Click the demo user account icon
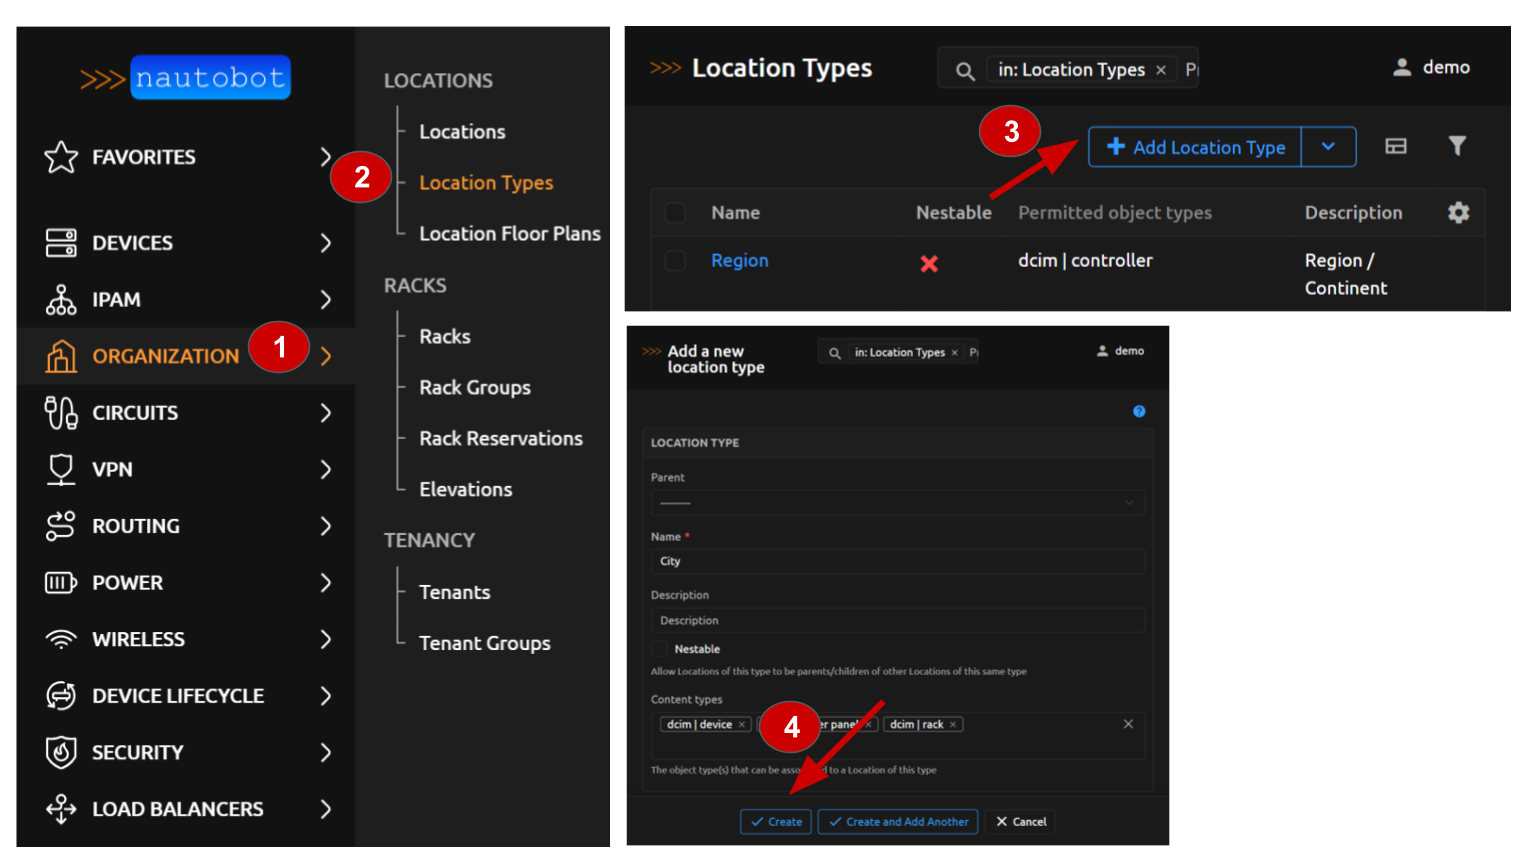 [x=1401, y=67]
